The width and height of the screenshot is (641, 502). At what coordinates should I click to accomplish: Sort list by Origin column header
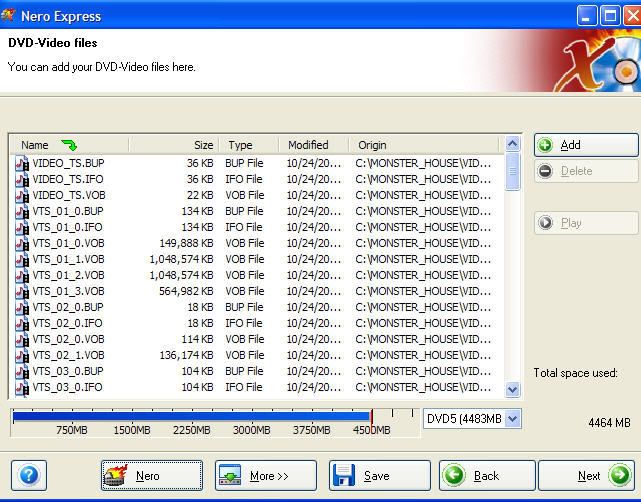coord(424,145)
